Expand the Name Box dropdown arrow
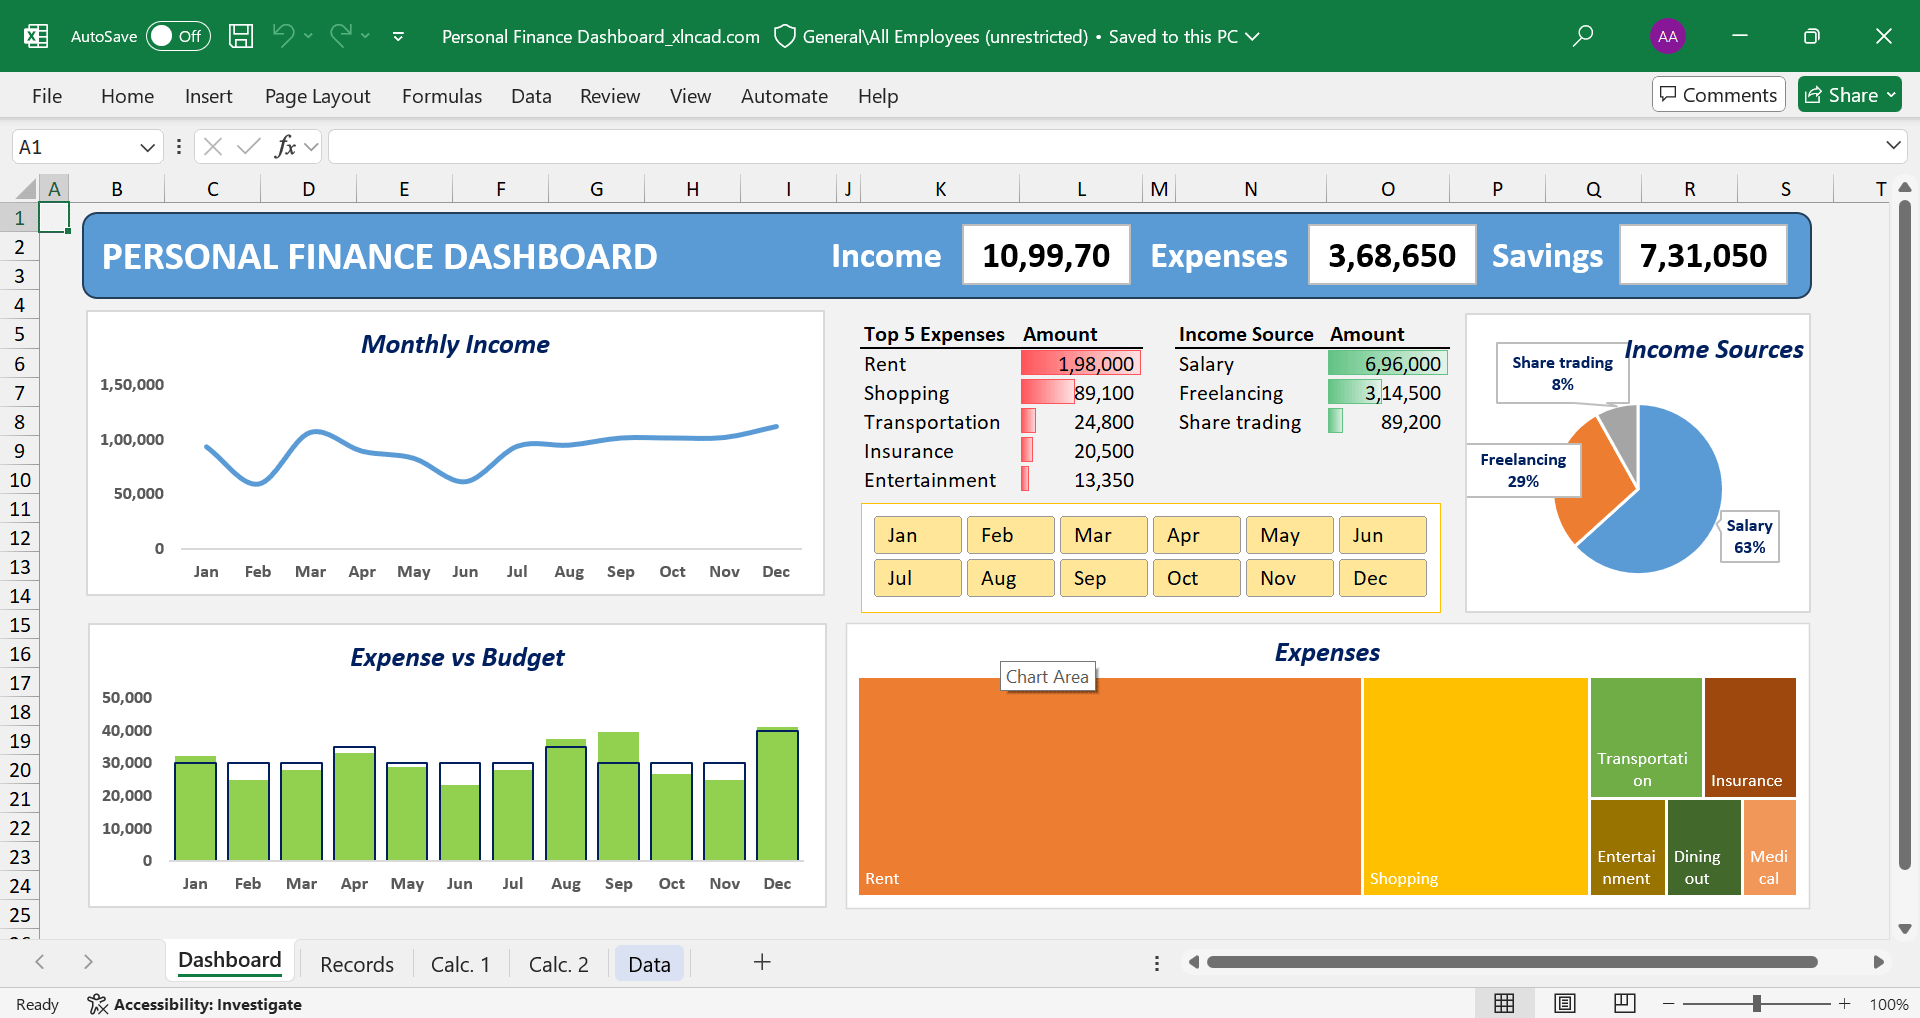The height and width of the screenshot is (1018, 1920). coord(147,147)
